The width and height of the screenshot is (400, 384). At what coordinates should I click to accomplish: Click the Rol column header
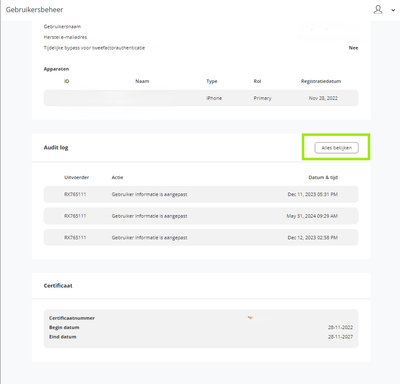tap(257, 81)
